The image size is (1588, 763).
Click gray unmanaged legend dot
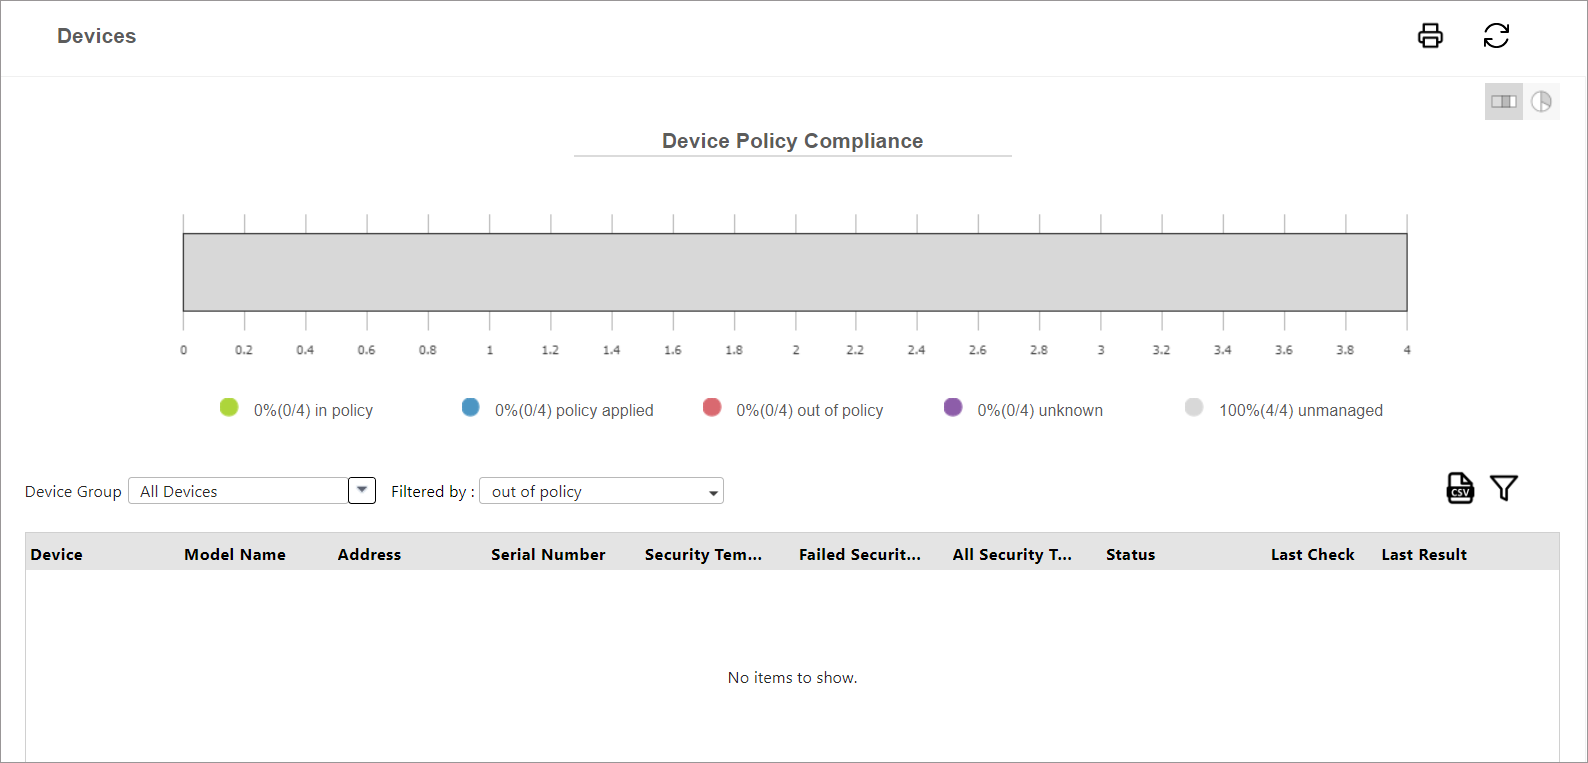coord(1194,407)
